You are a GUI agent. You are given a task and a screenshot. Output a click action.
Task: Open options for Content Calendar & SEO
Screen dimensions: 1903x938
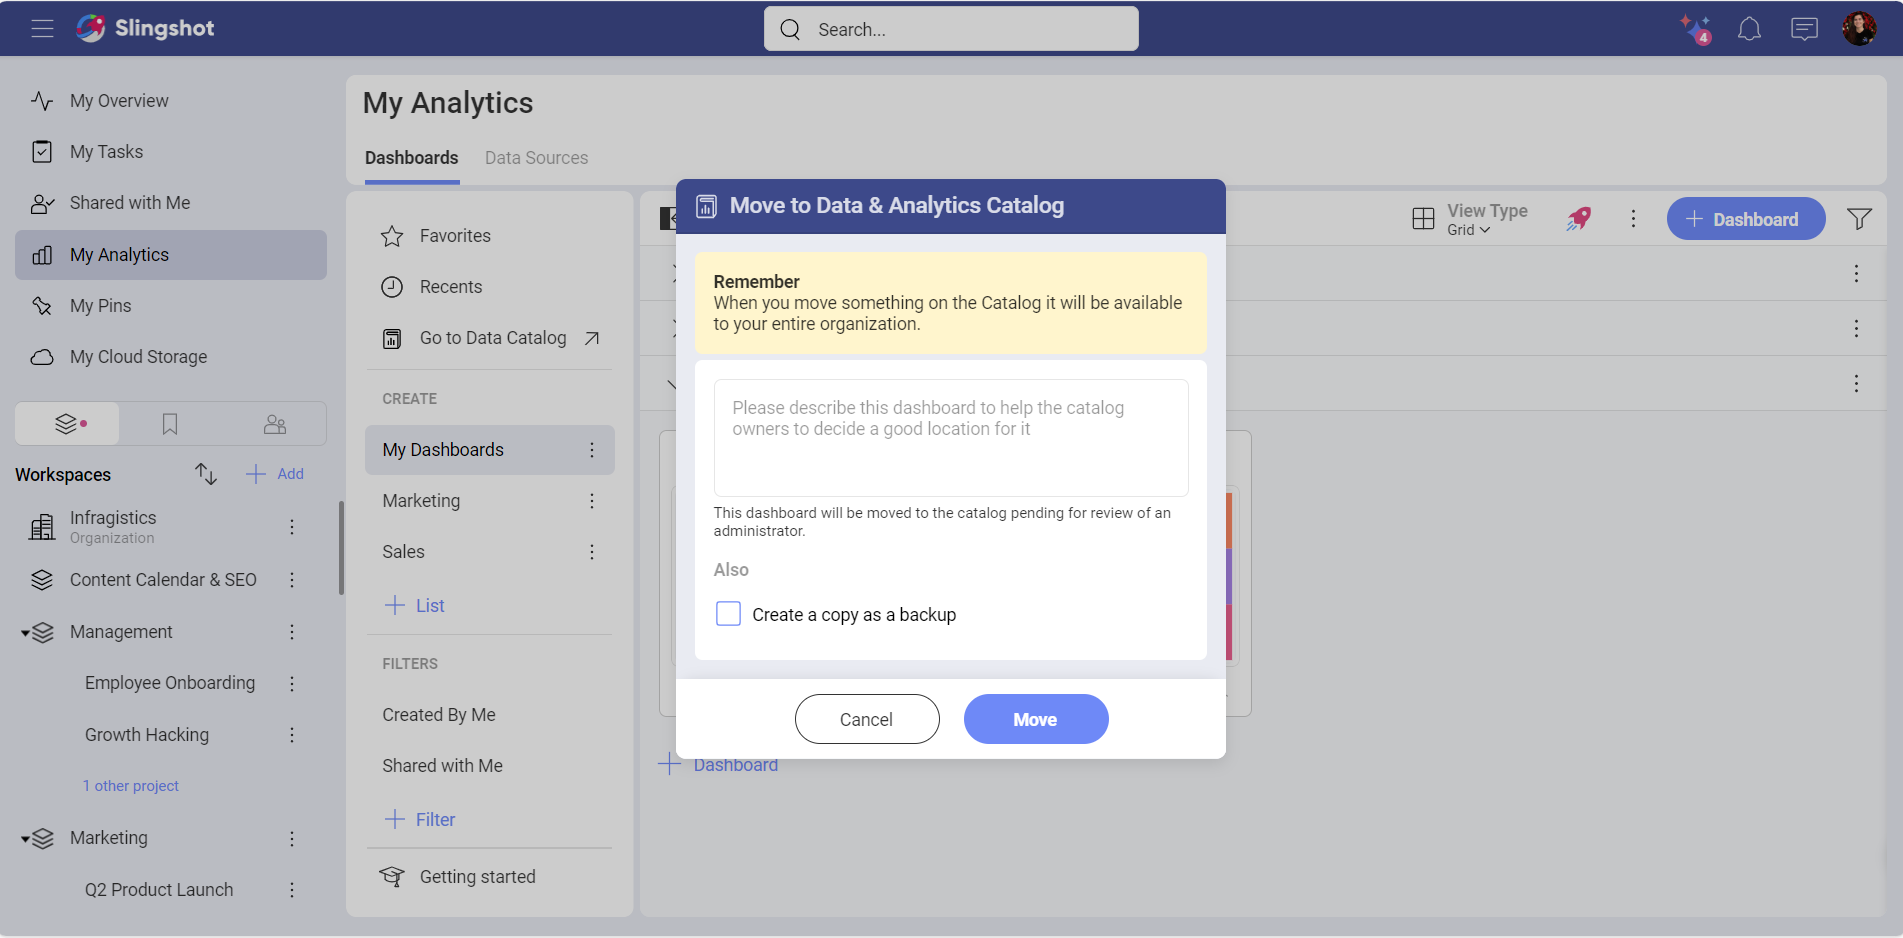click(x=292, y=580)
